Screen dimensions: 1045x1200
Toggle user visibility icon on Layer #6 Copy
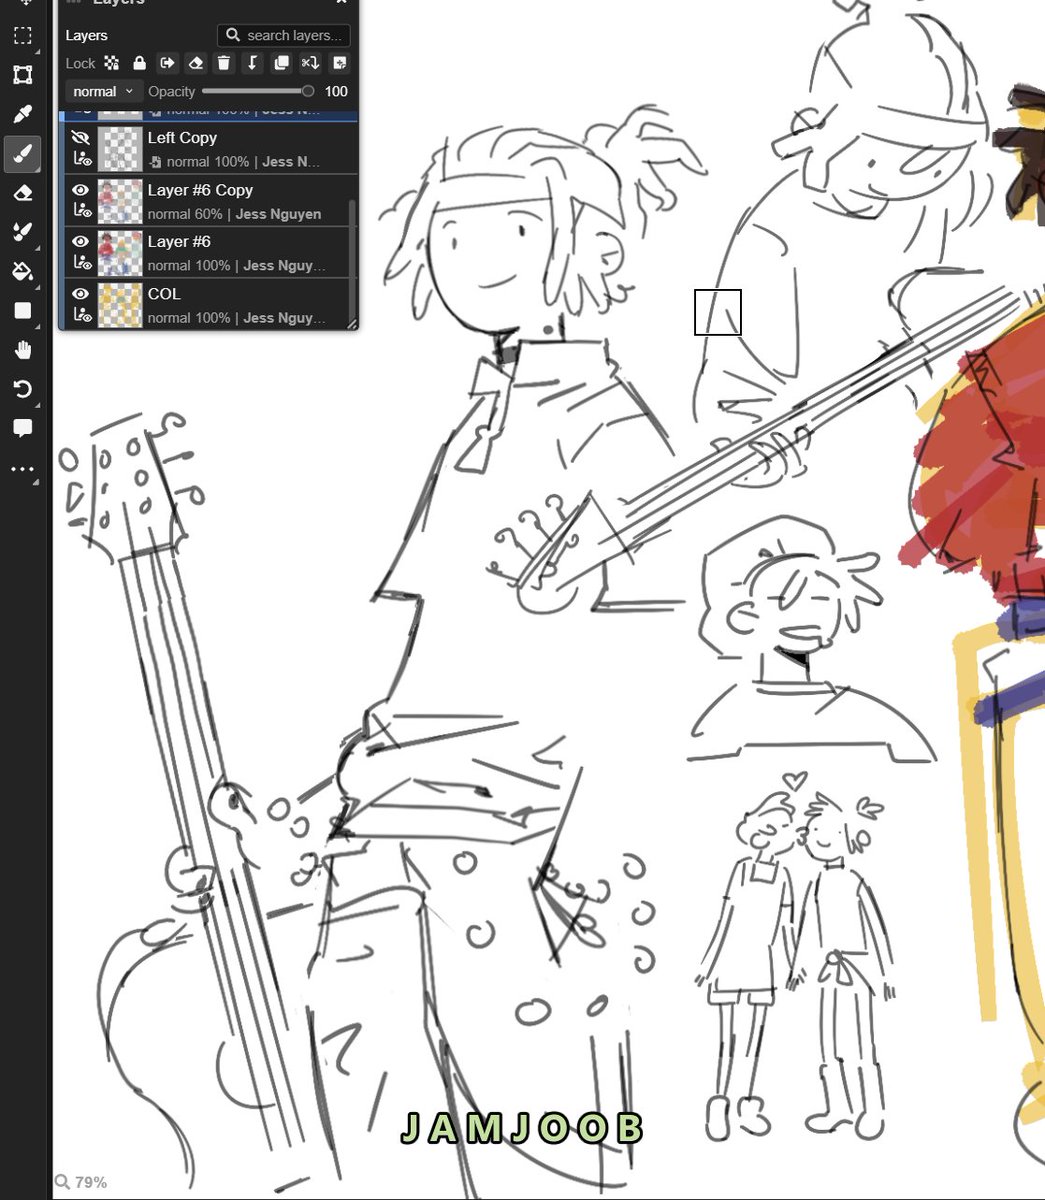tap(82, 212)
